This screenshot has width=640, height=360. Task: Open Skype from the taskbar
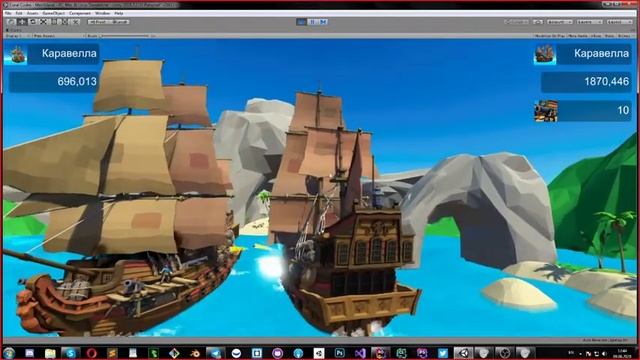point(71,353)
